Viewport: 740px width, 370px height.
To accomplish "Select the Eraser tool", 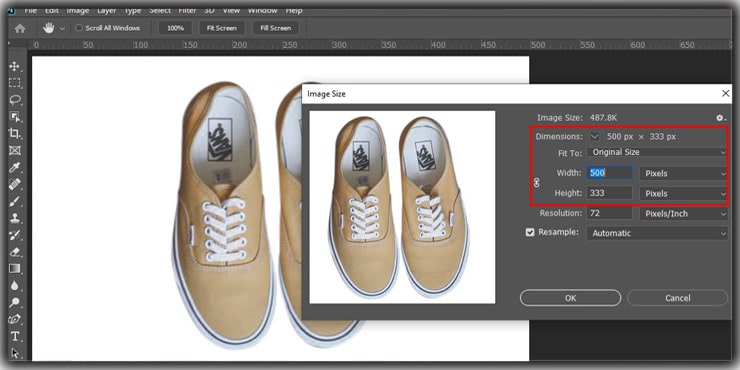I will 15,252.
